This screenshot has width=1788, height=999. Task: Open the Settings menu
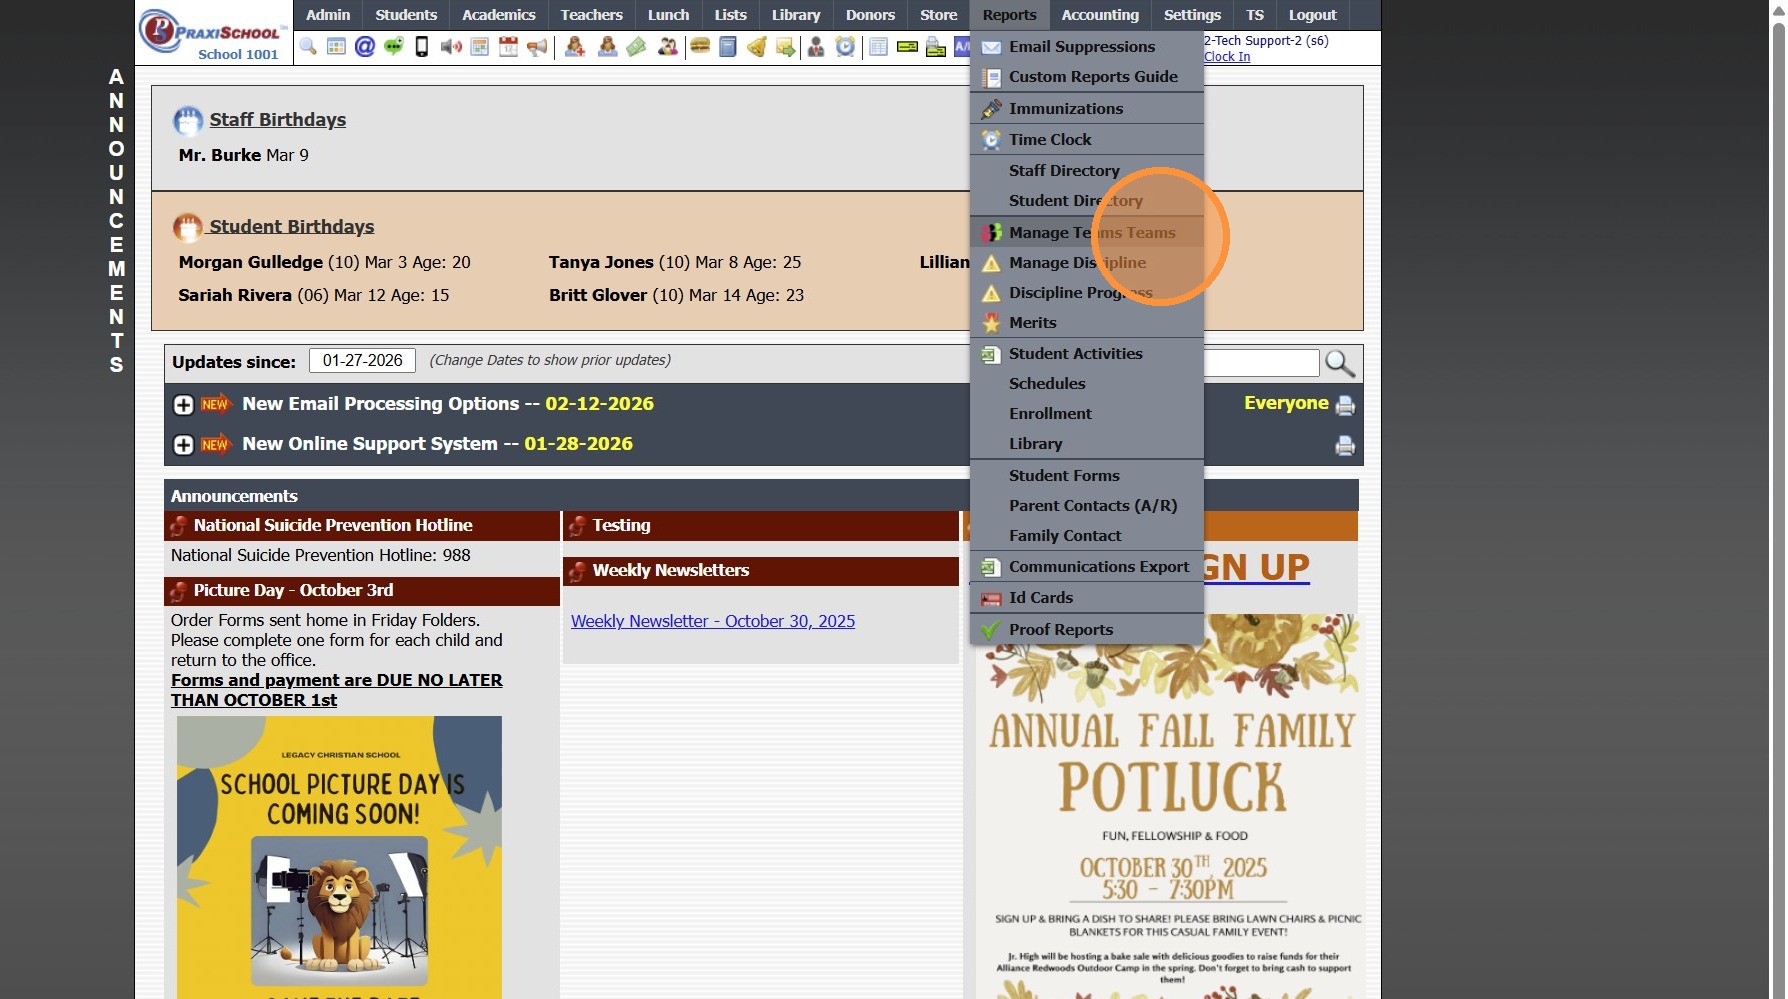[1193, 15]
